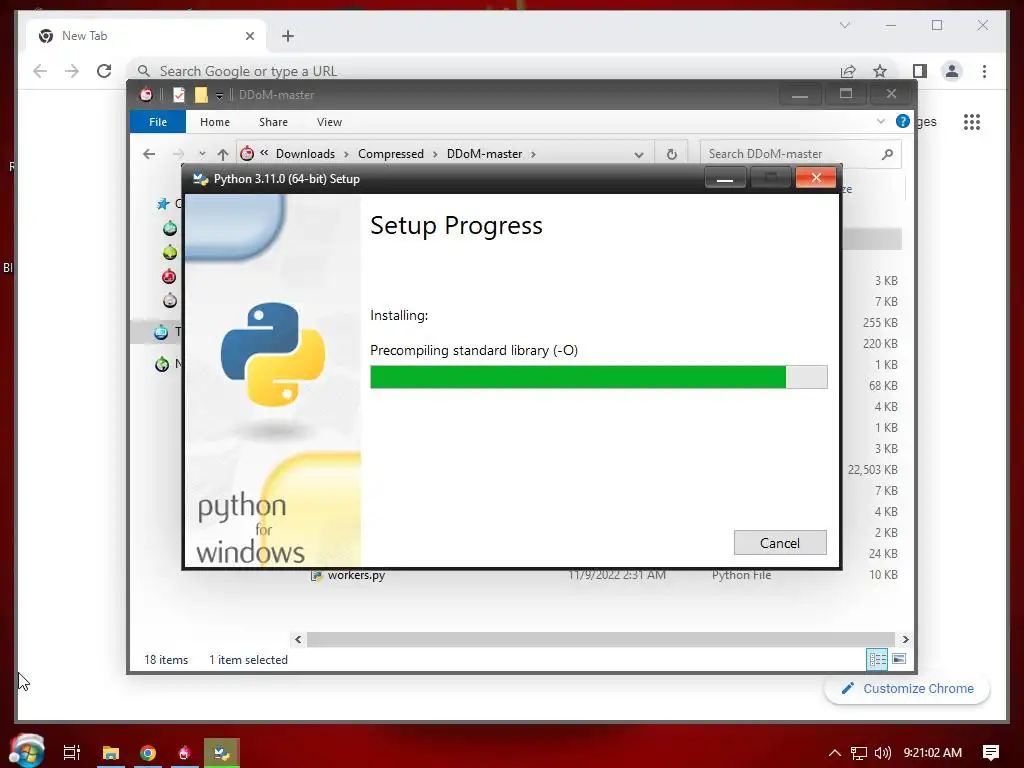
Task: Click the Explorer horizontal scrollbar
Action: coord(600,639)
